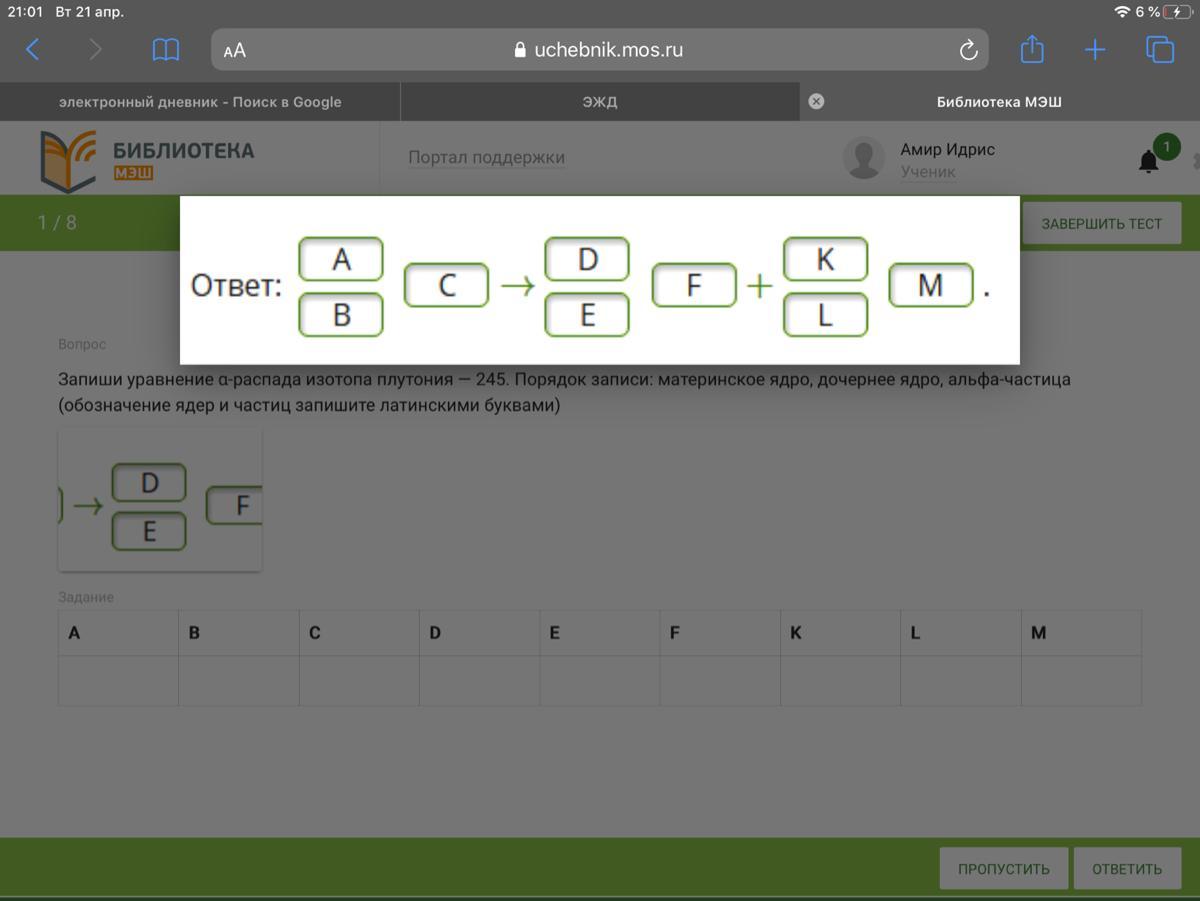Tap the notification bell icon

1149,161
